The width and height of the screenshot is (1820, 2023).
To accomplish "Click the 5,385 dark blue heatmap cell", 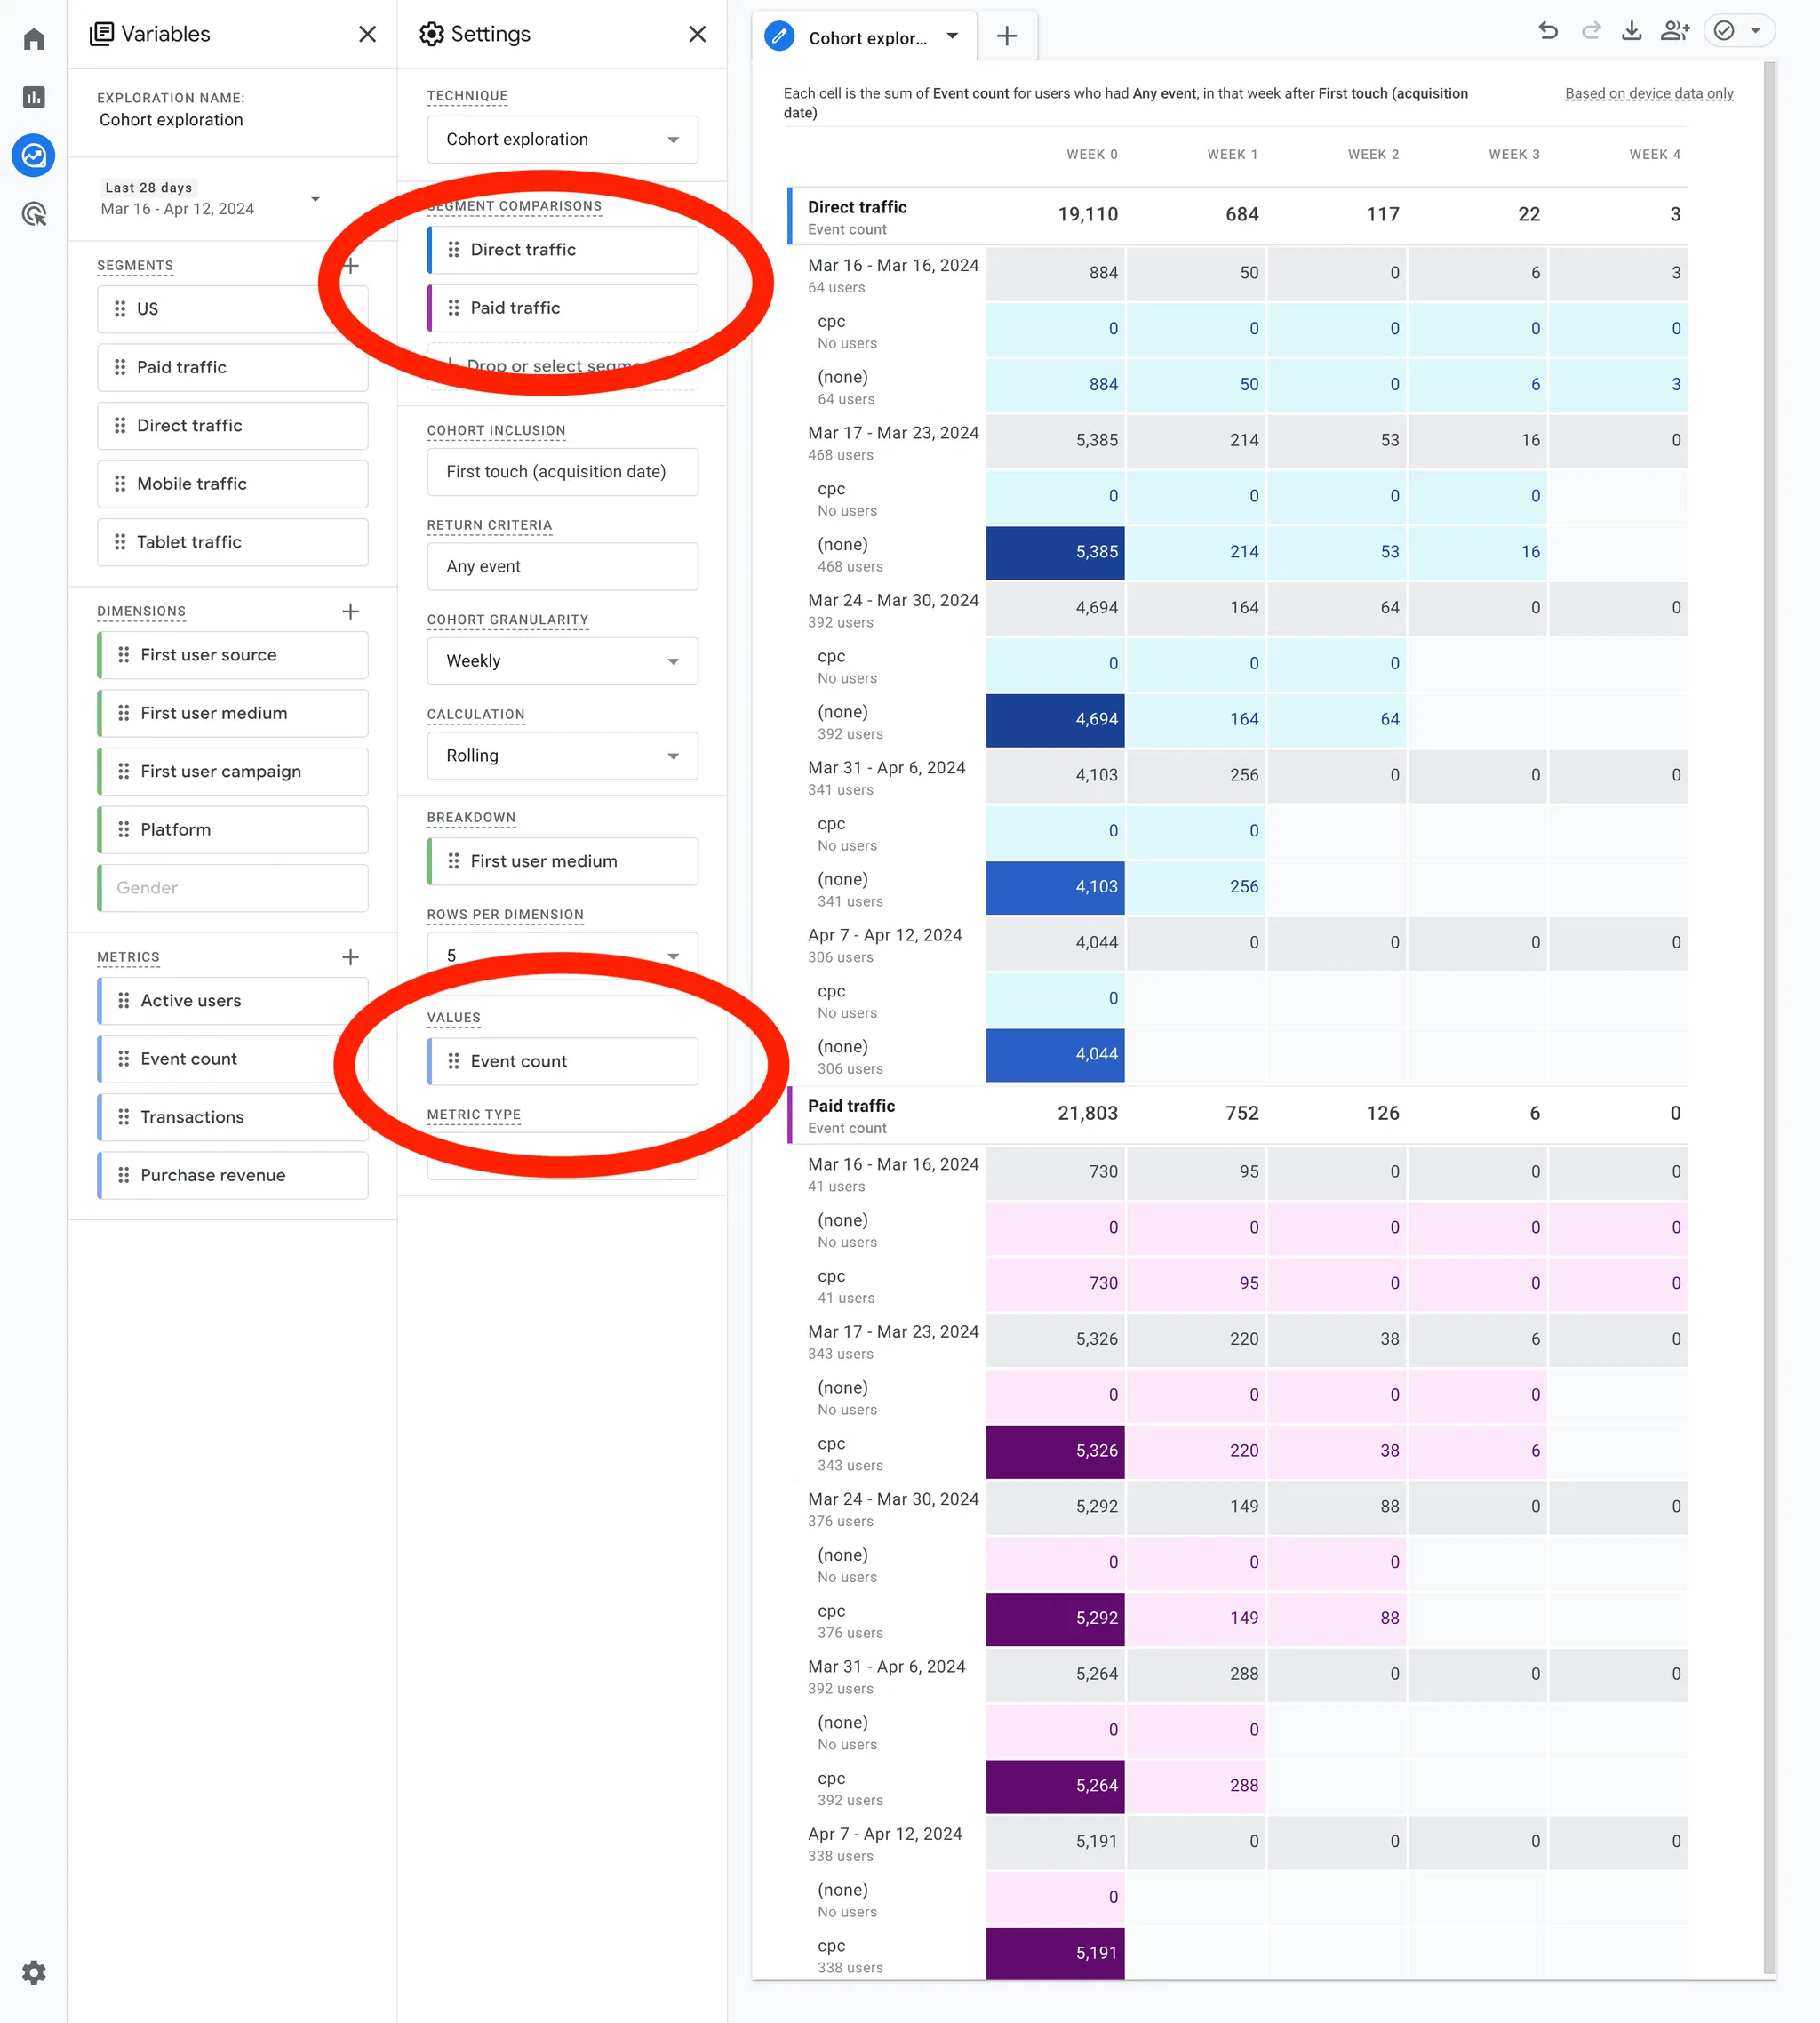I will point(1055,552).
